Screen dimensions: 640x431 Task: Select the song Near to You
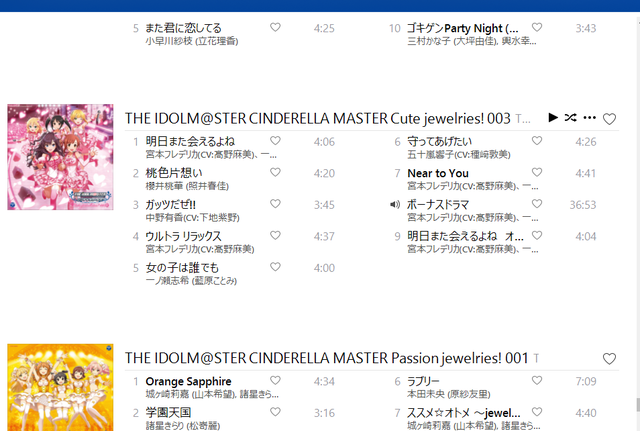pyautogui.click(x=438, y=173)
